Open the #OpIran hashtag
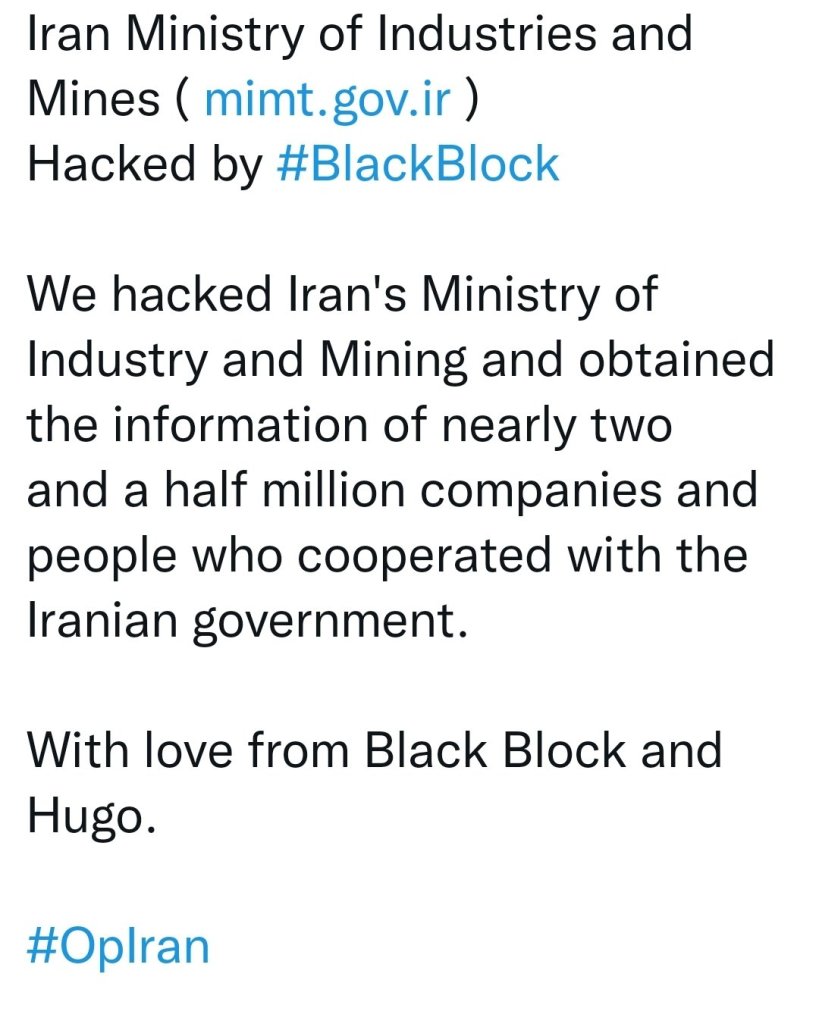 point(119,946)
